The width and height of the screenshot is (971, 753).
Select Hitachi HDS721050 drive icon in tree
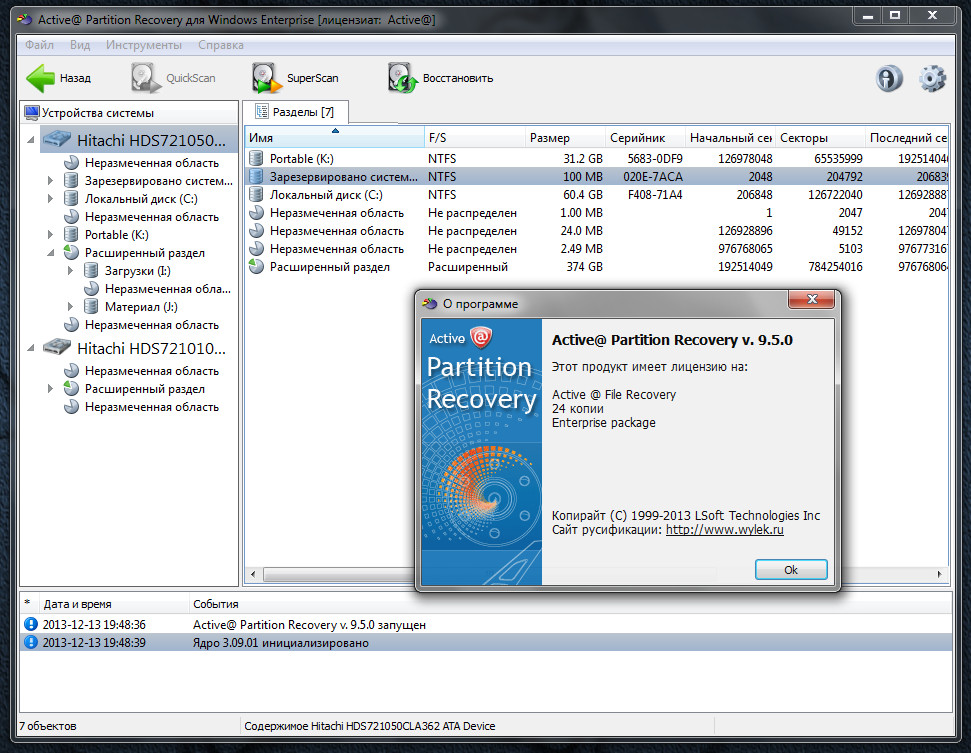coord(56,139)
